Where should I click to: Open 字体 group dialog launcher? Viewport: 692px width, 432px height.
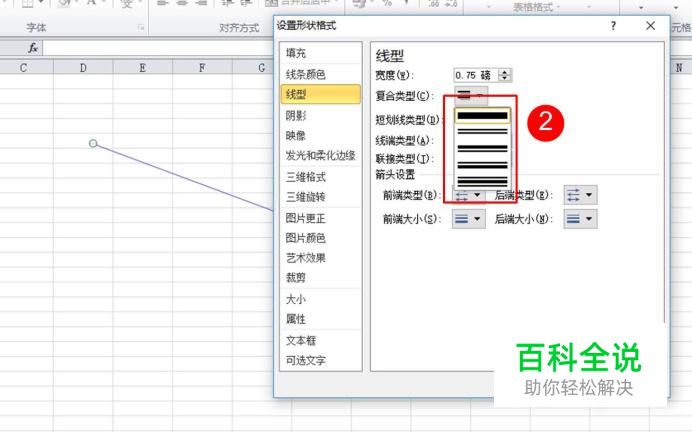coord(141,27)
